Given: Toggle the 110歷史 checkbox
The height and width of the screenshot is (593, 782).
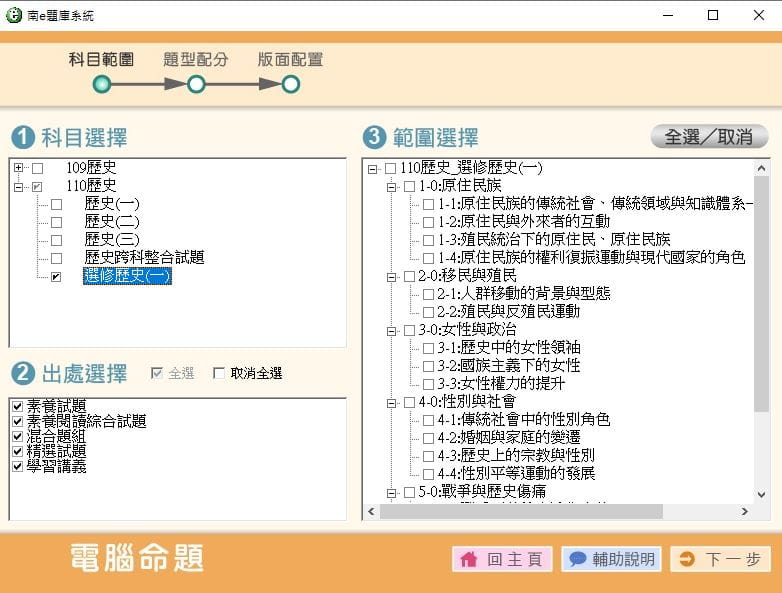Looking at the screenshot, I should coord(37,187).
